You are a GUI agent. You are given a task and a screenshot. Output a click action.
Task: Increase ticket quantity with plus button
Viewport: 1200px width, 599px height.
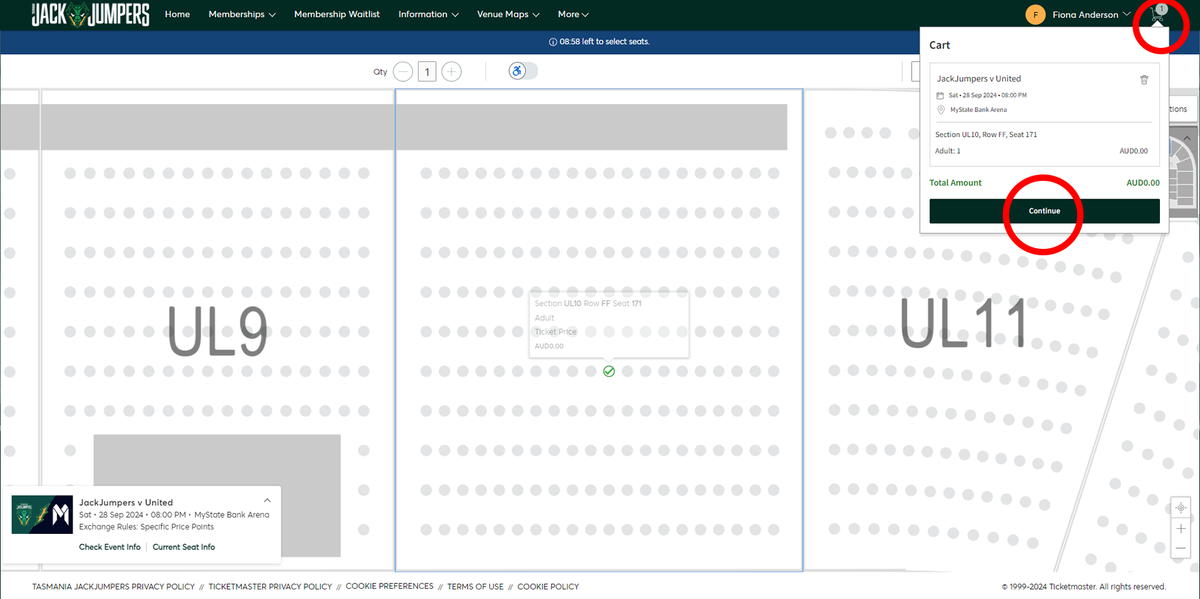[x=452, y=71]
